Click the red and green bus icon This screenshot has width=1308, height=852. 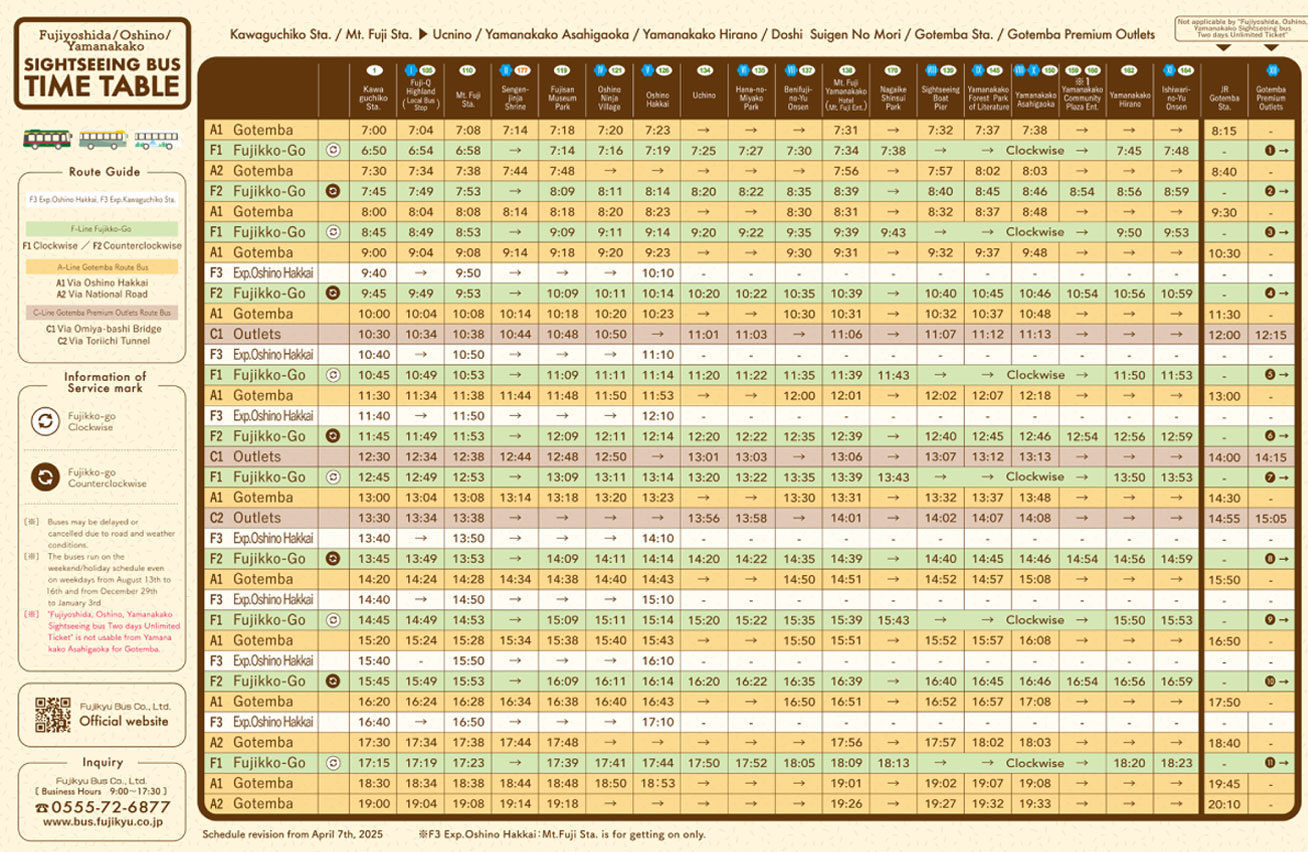tap(50, 137)
